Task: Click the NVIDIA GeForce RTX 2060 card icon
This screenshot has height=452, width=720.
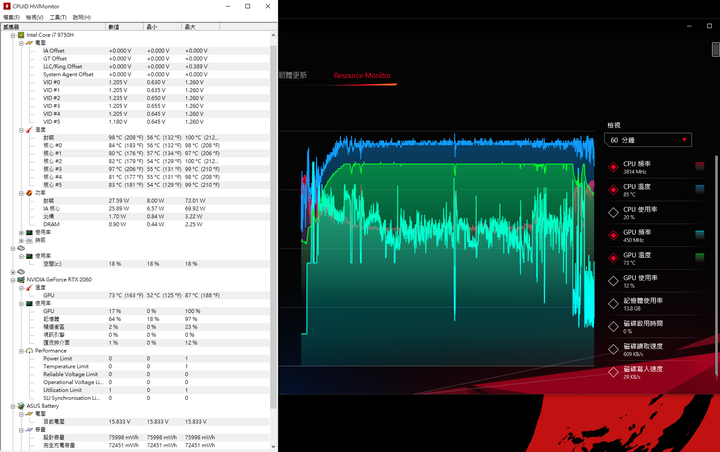Action: coord(21,279)
